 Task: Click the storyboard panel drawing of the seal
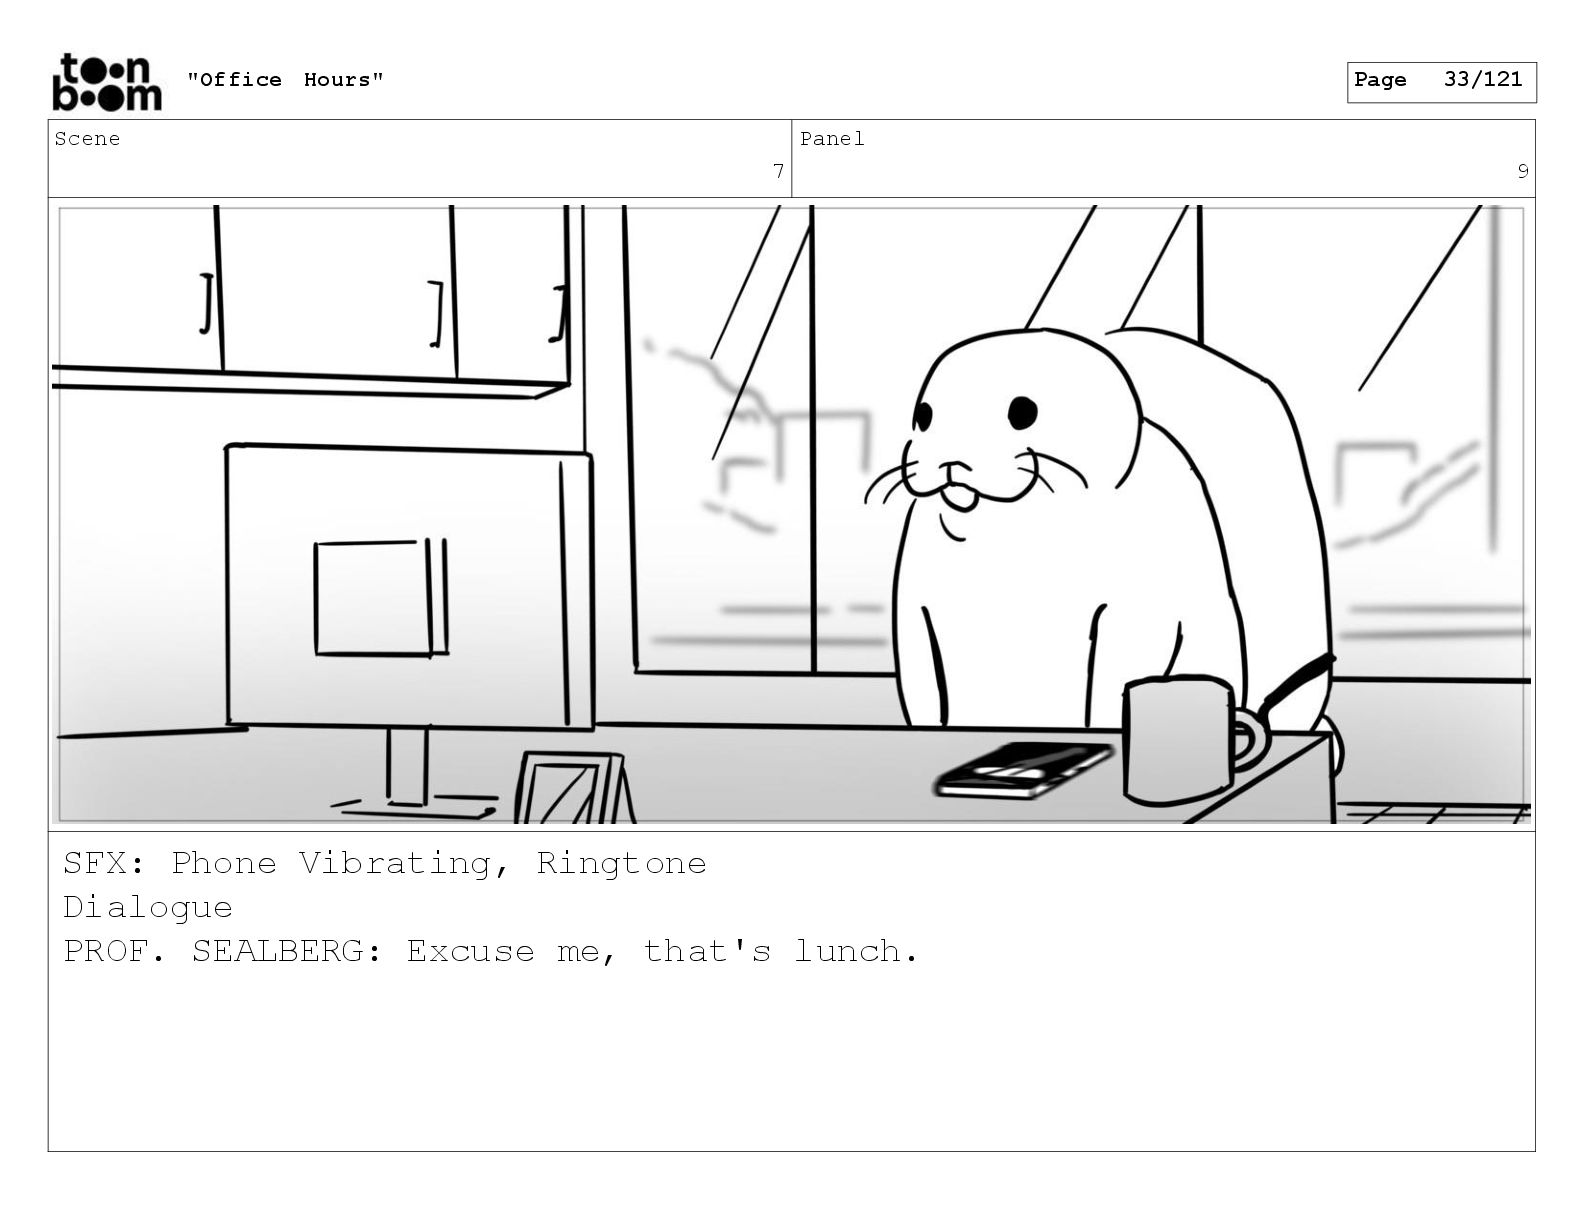791,514
